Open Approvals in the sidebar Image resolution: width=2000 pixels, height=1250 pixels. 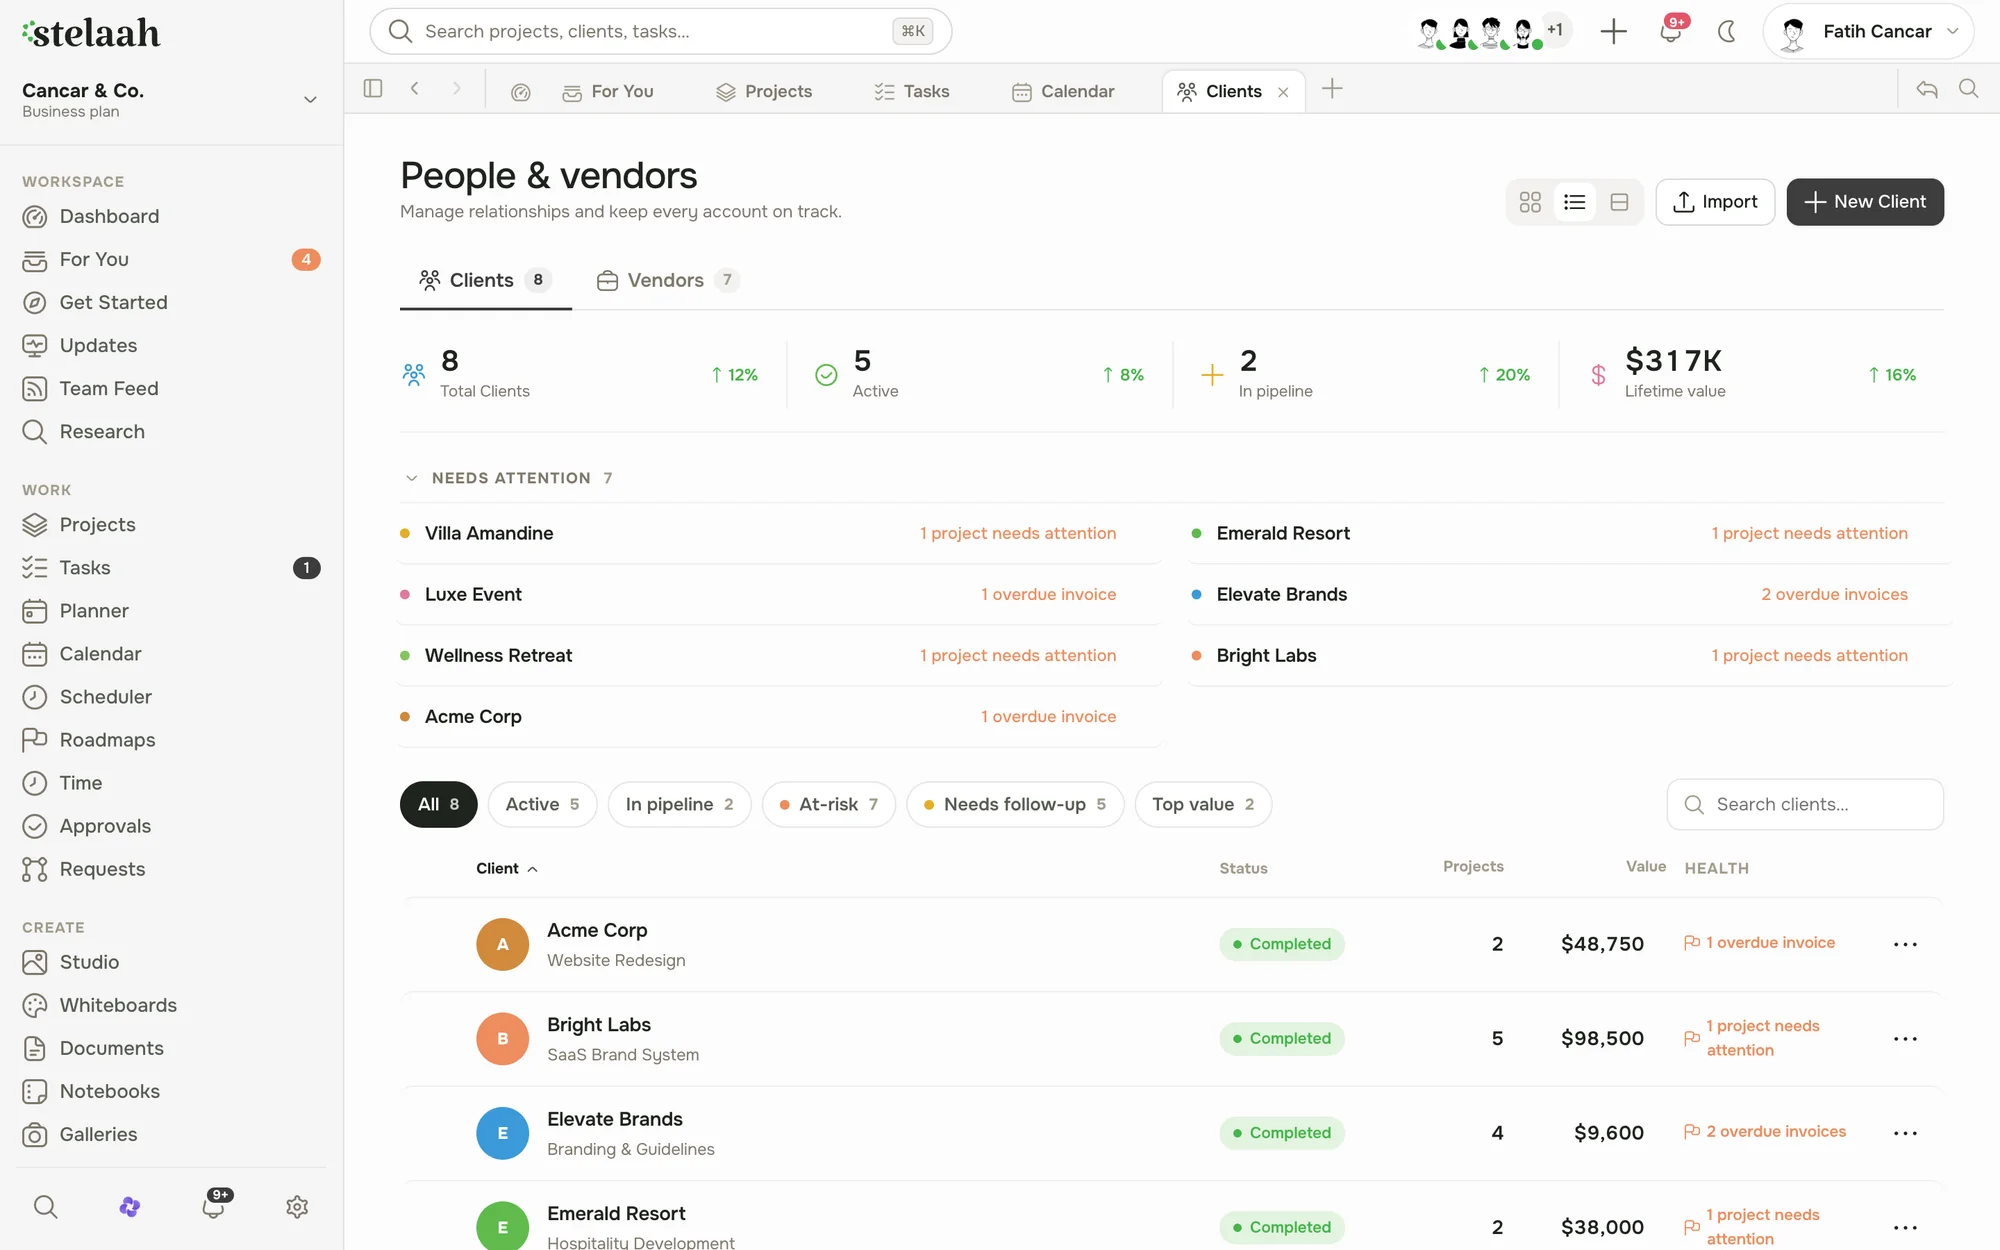click(171, 826)
